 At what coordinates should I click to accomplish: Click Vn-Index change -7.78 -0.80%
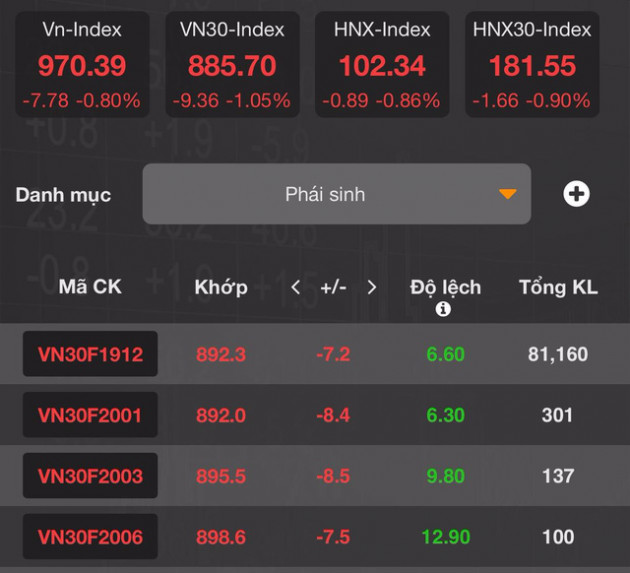82,100
